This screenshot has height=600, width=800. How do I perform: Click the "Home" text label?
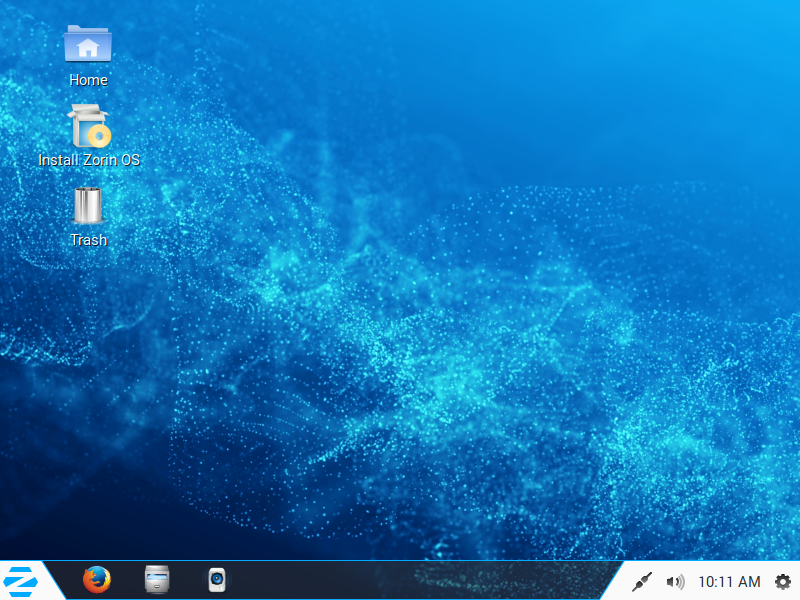[88, 80]
